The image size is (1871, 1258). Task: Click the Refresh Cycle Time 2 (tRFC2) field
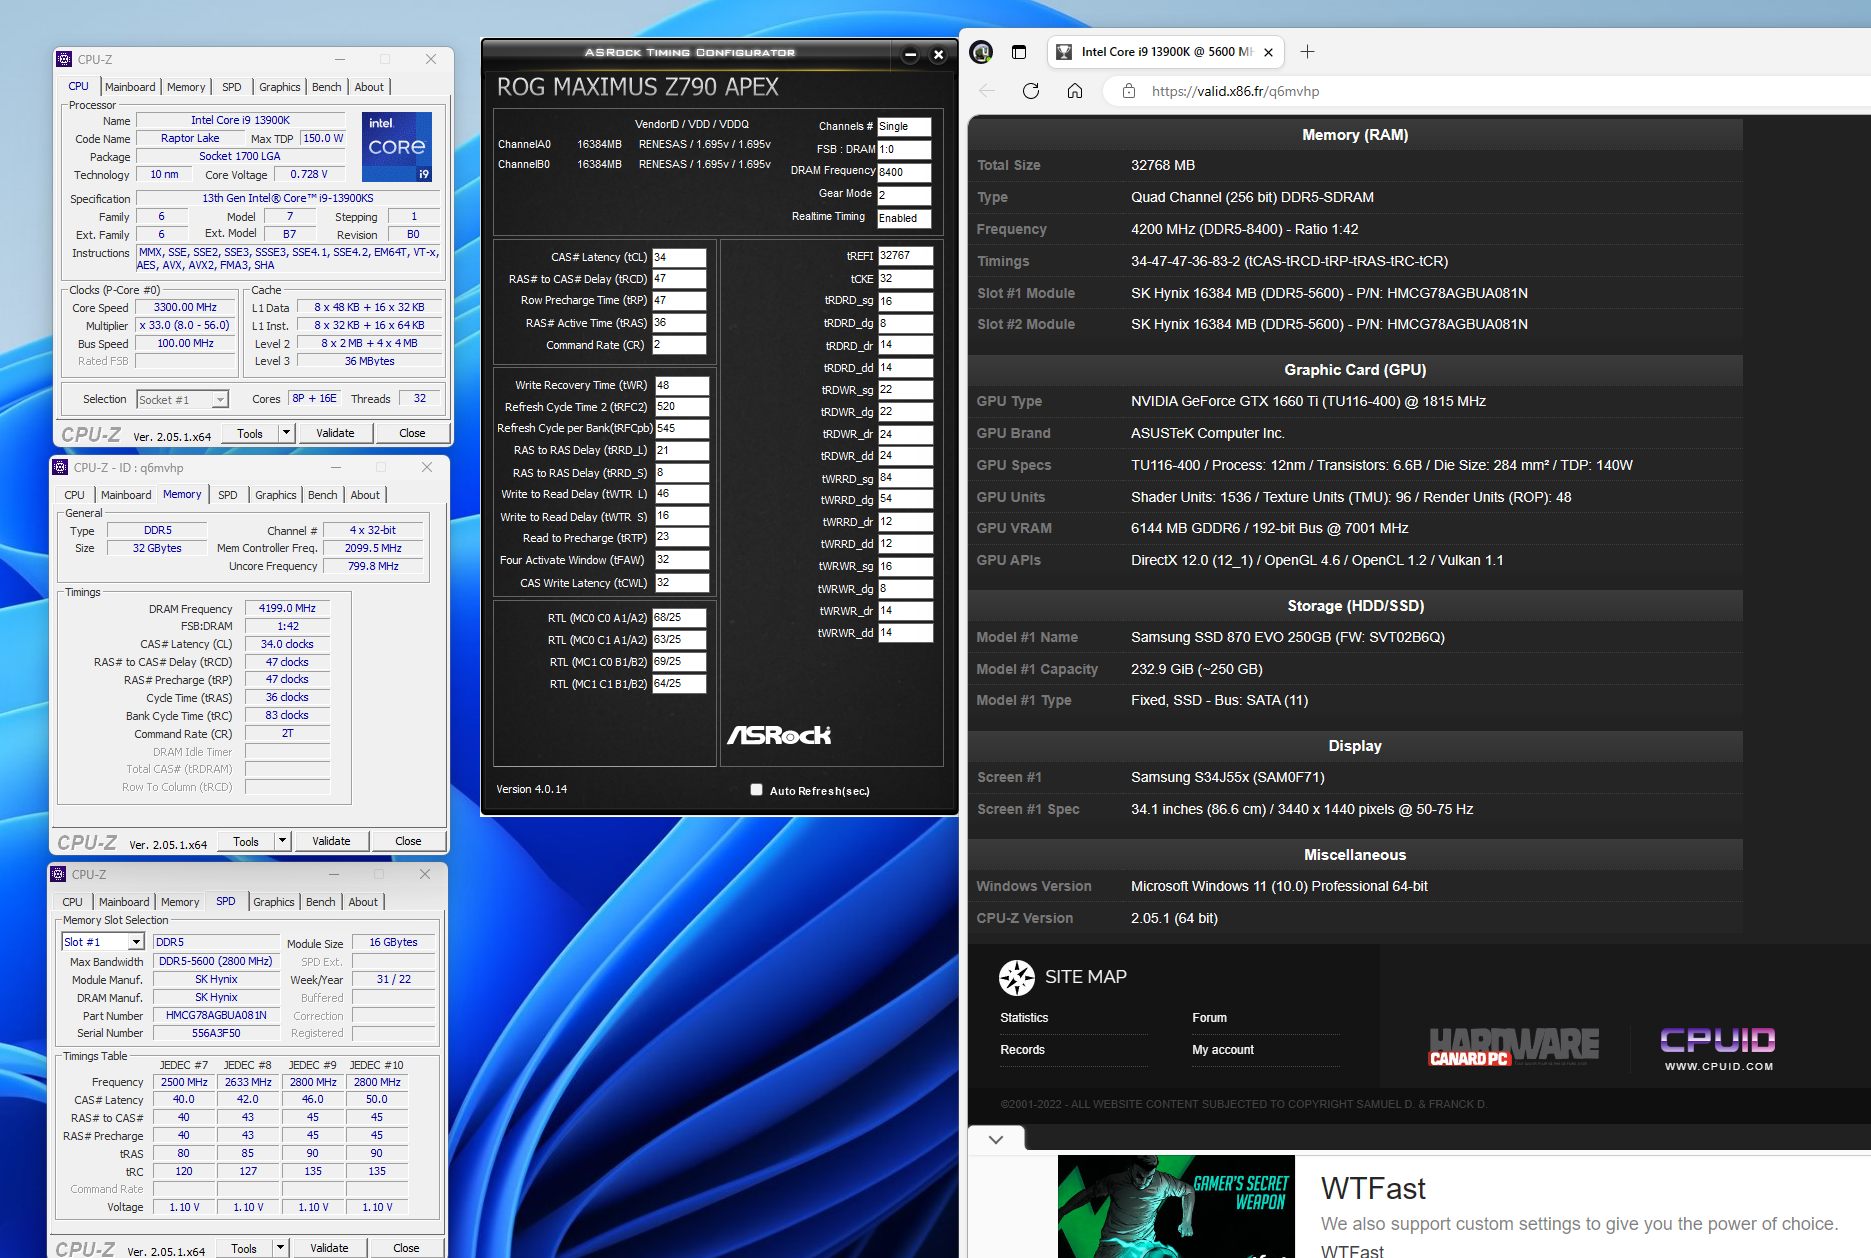[x=682, y=407]
